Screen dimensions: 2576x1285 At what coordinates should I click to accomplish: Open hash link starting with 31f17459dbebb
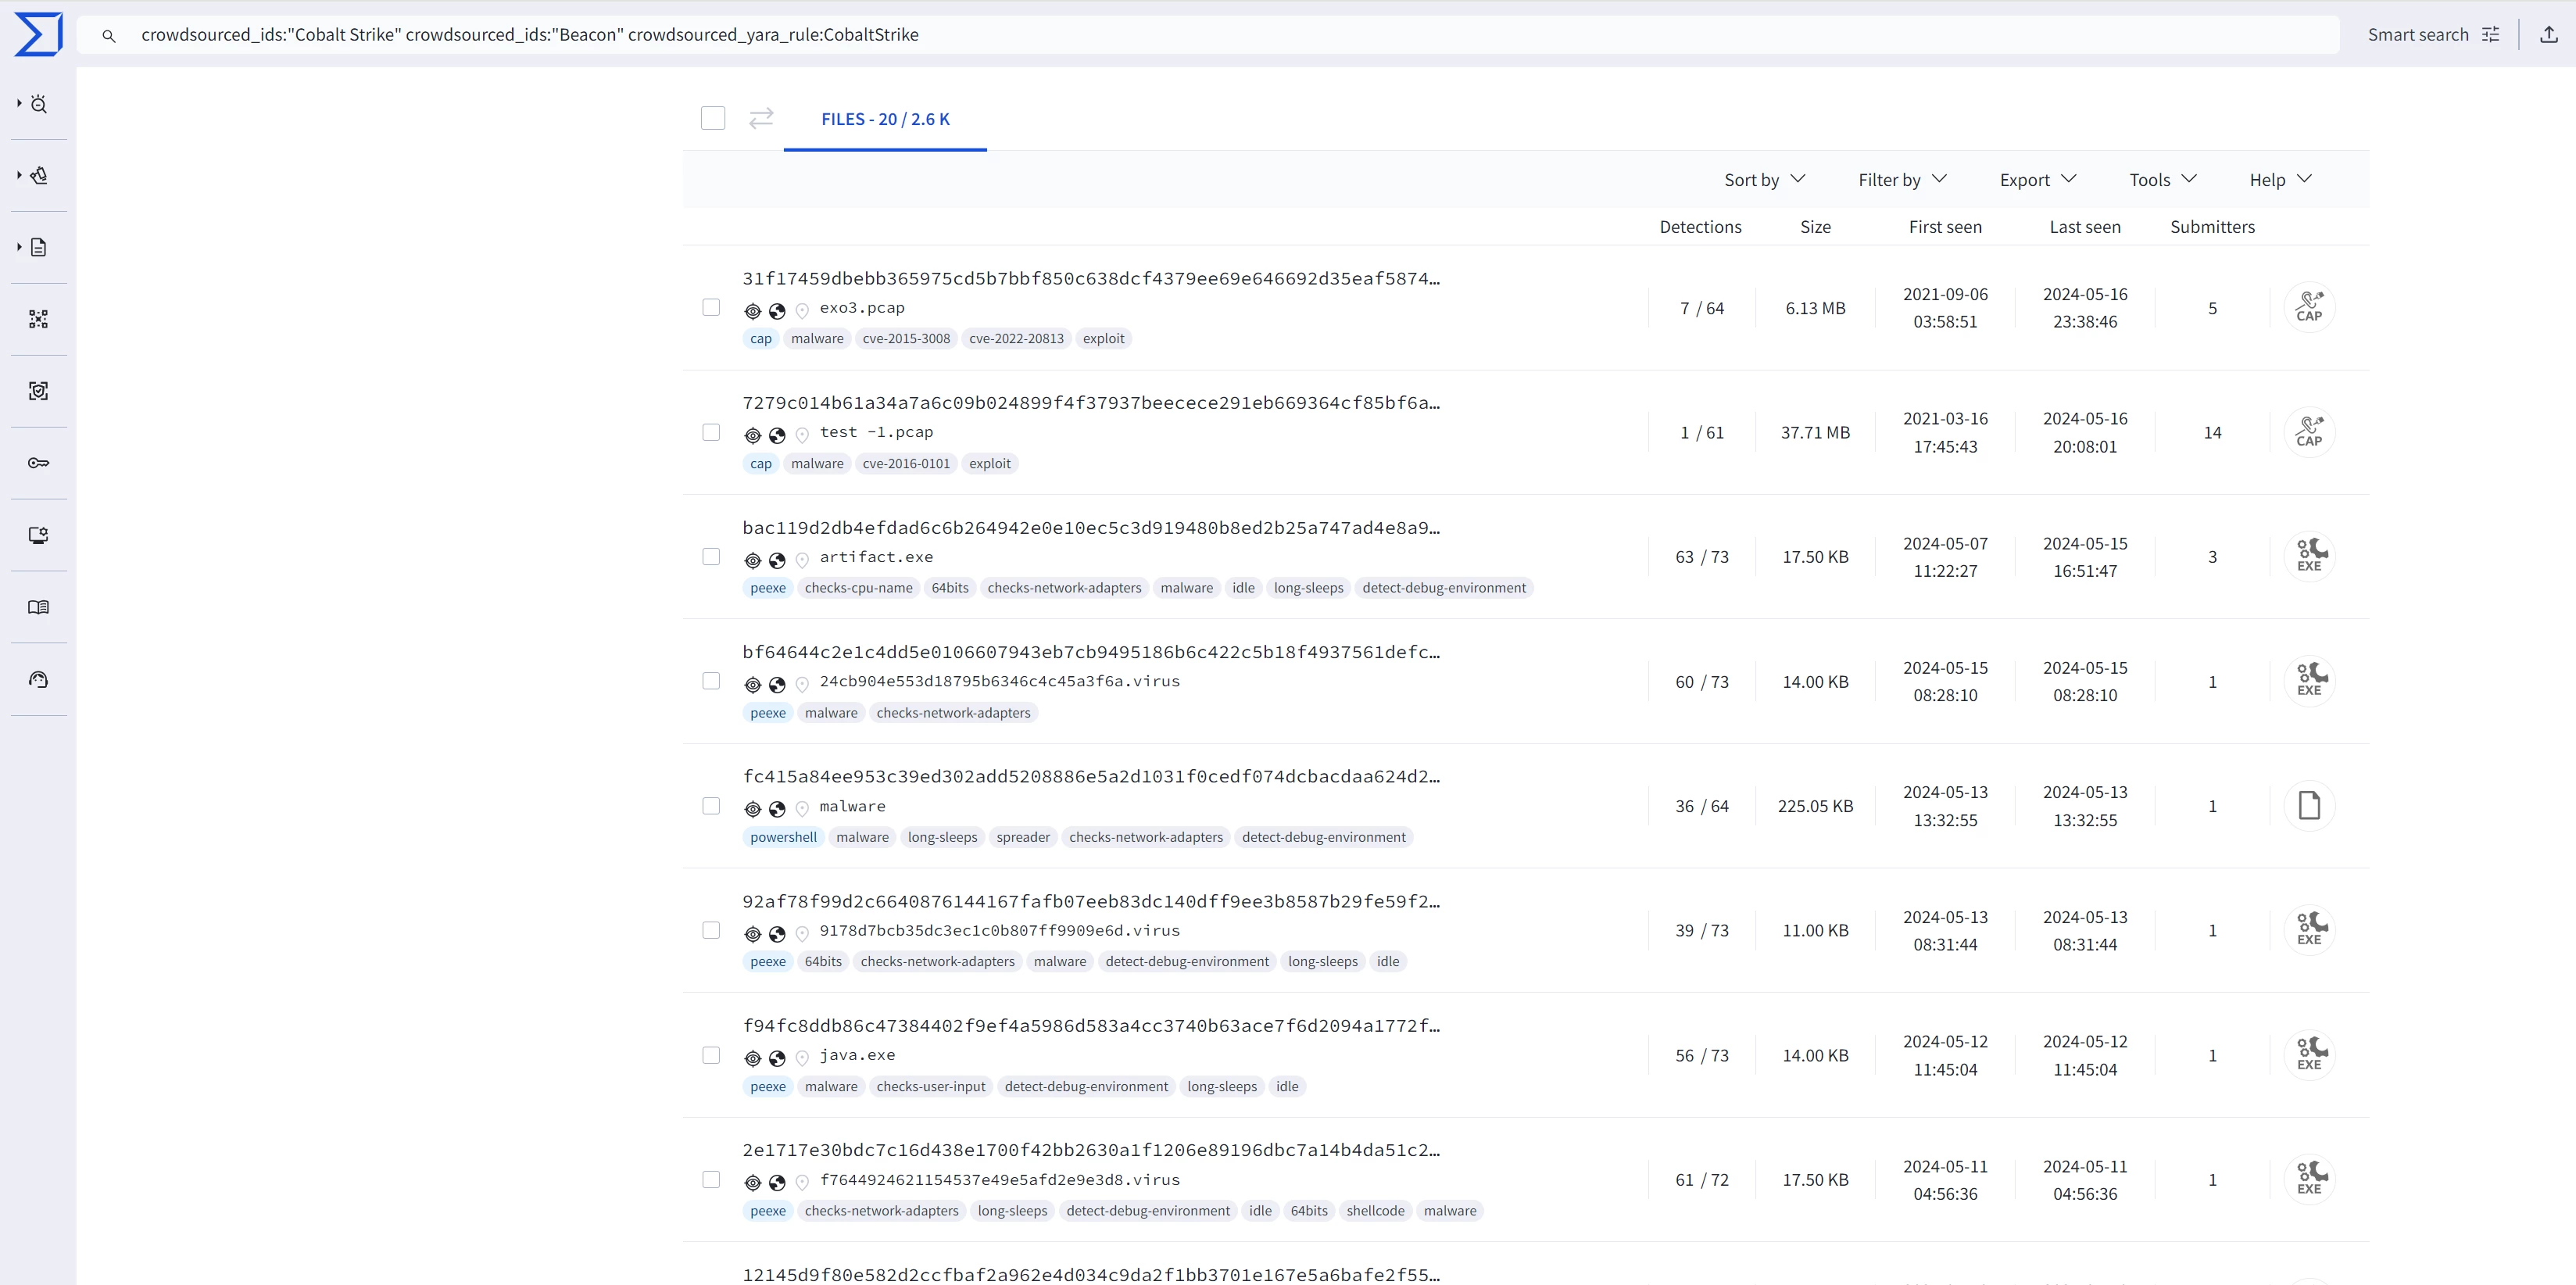[x=1091, y=278]
